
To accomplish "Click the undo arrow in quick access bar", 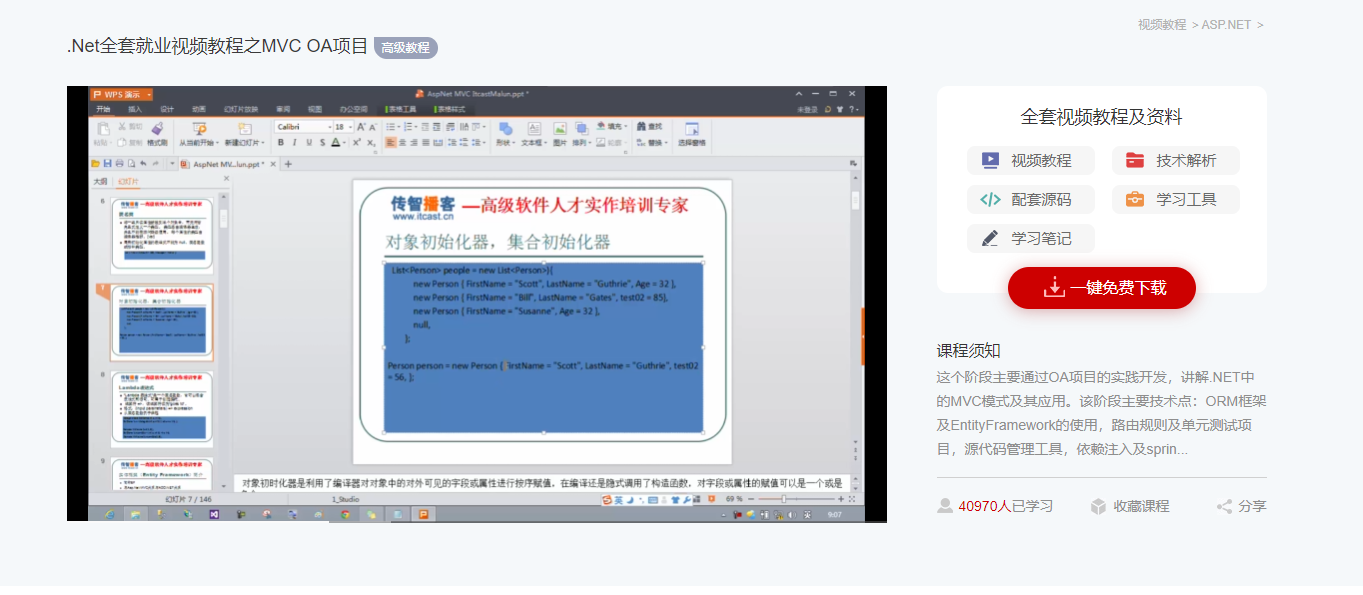I will click(x=143, y=163).
